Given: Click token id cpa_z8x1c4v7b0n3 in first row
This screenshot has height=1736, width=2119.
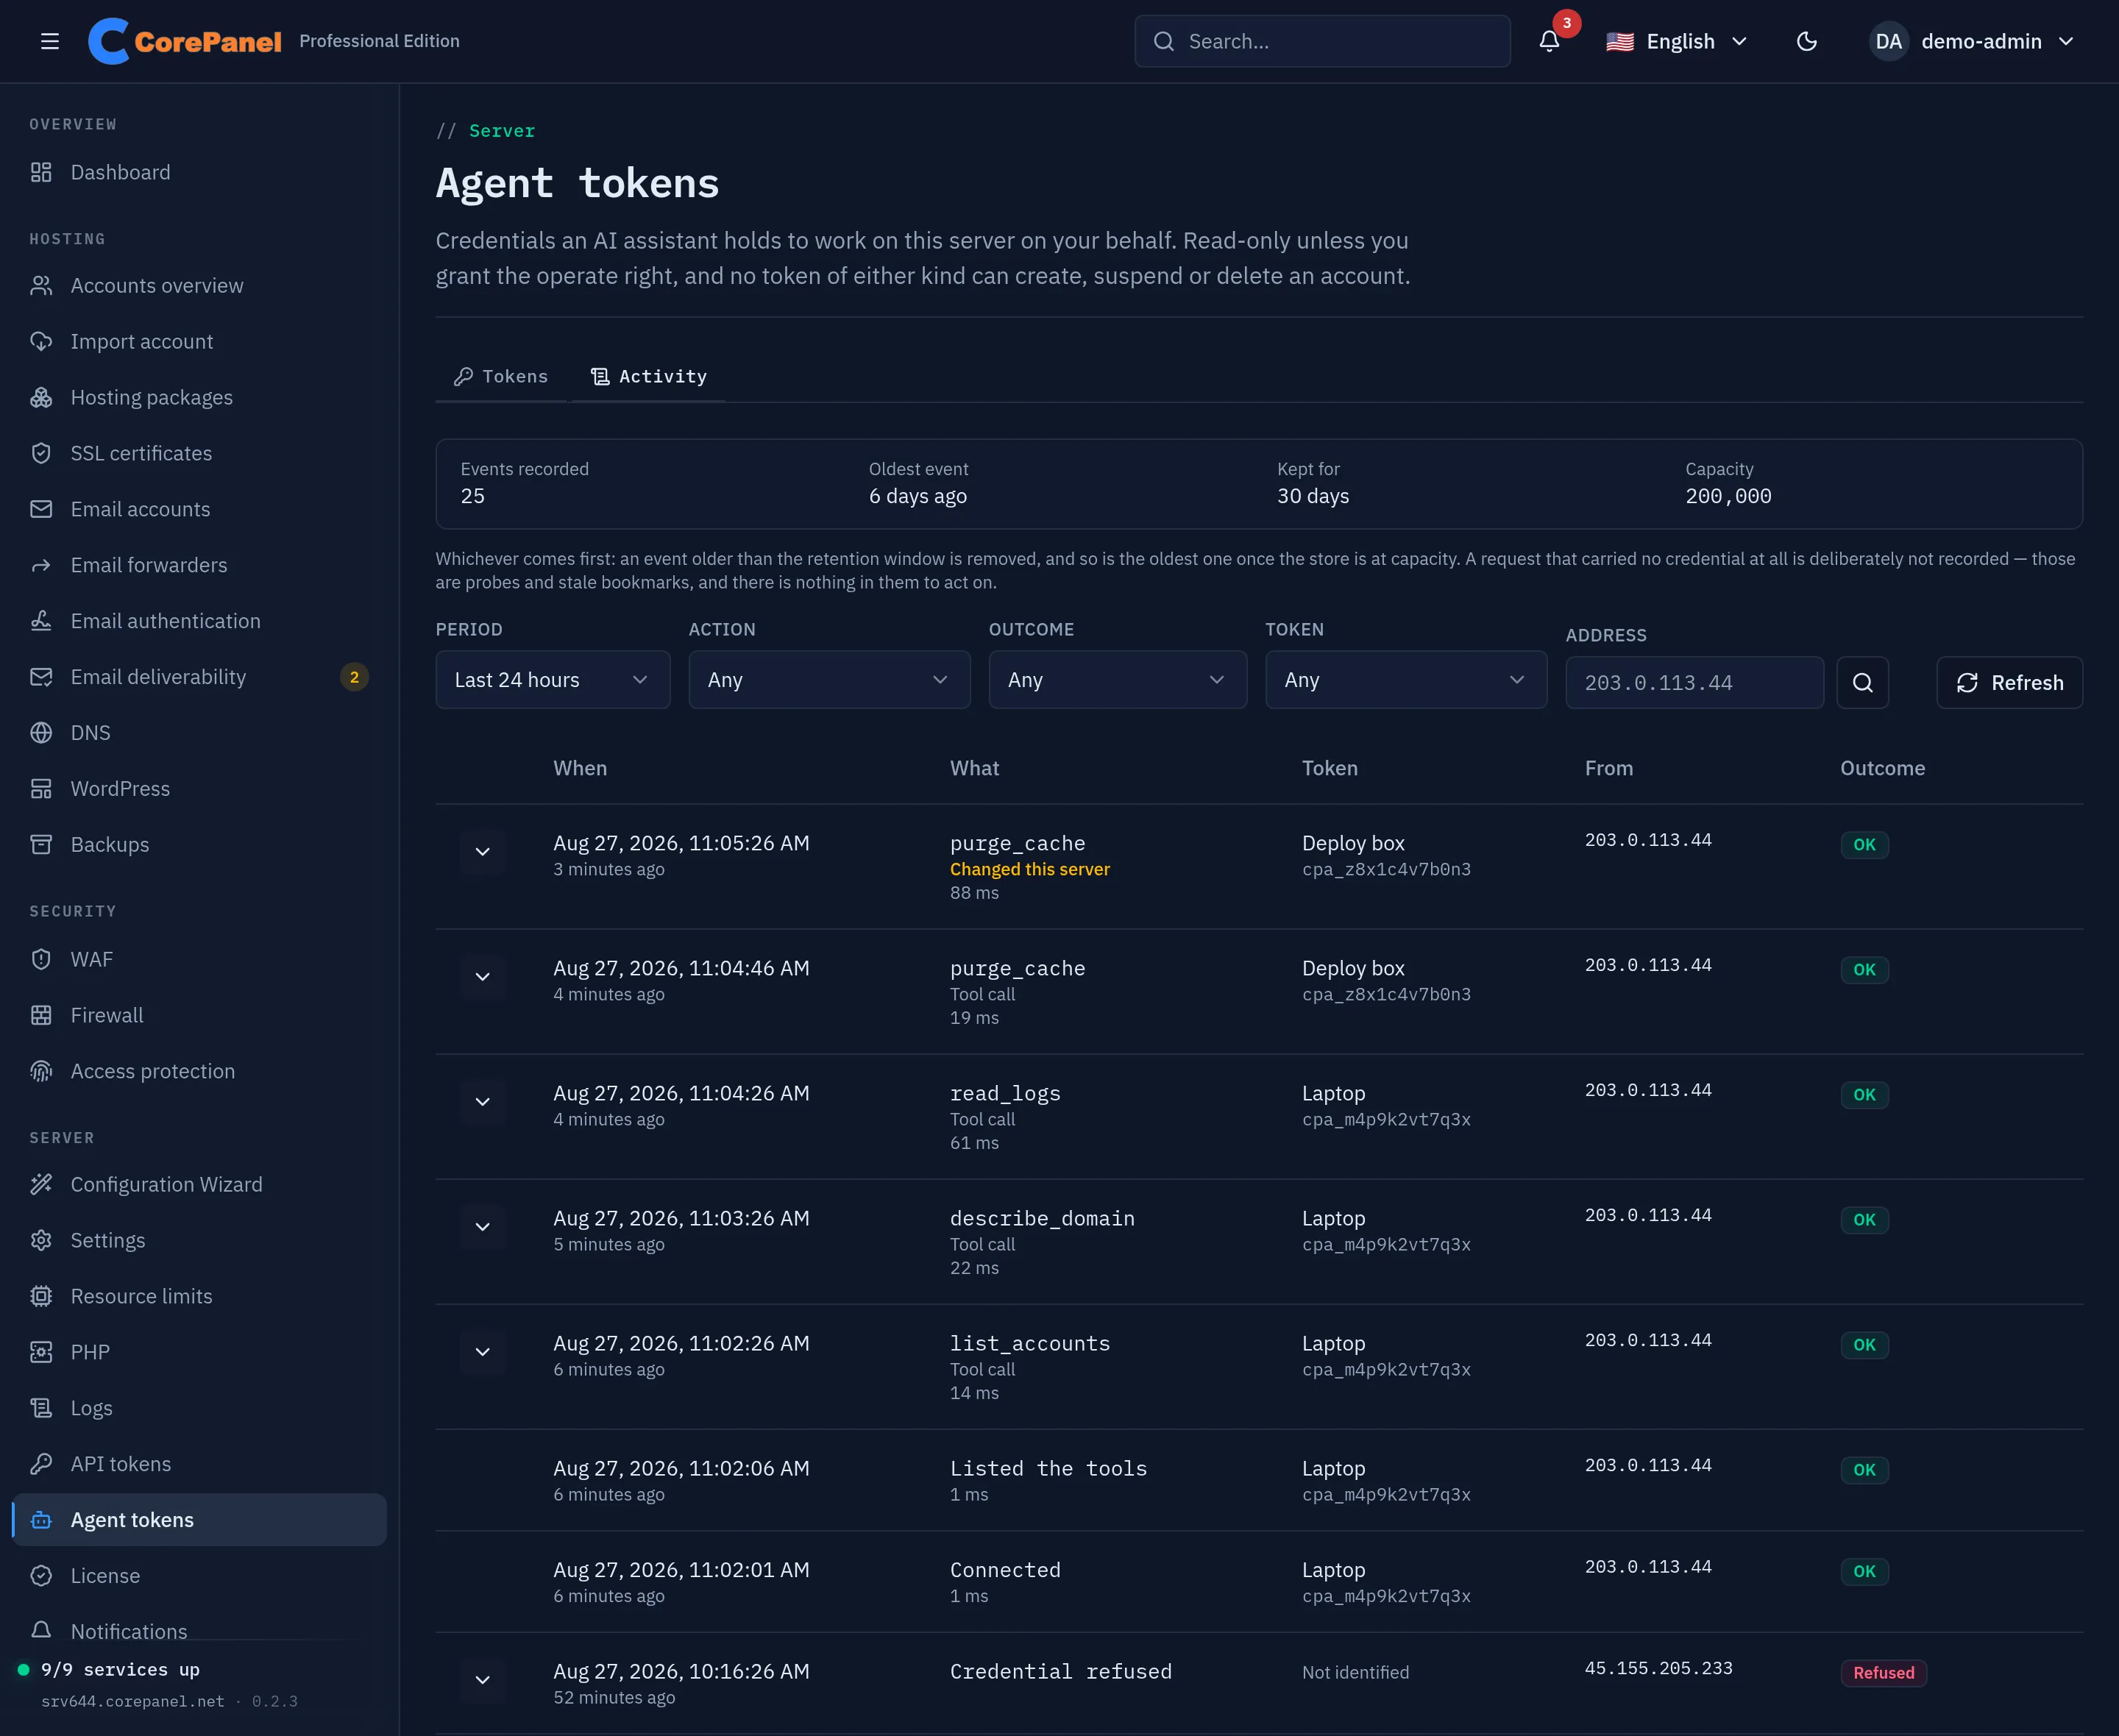Looking at the screenshot, I should tap(1386, 870).
